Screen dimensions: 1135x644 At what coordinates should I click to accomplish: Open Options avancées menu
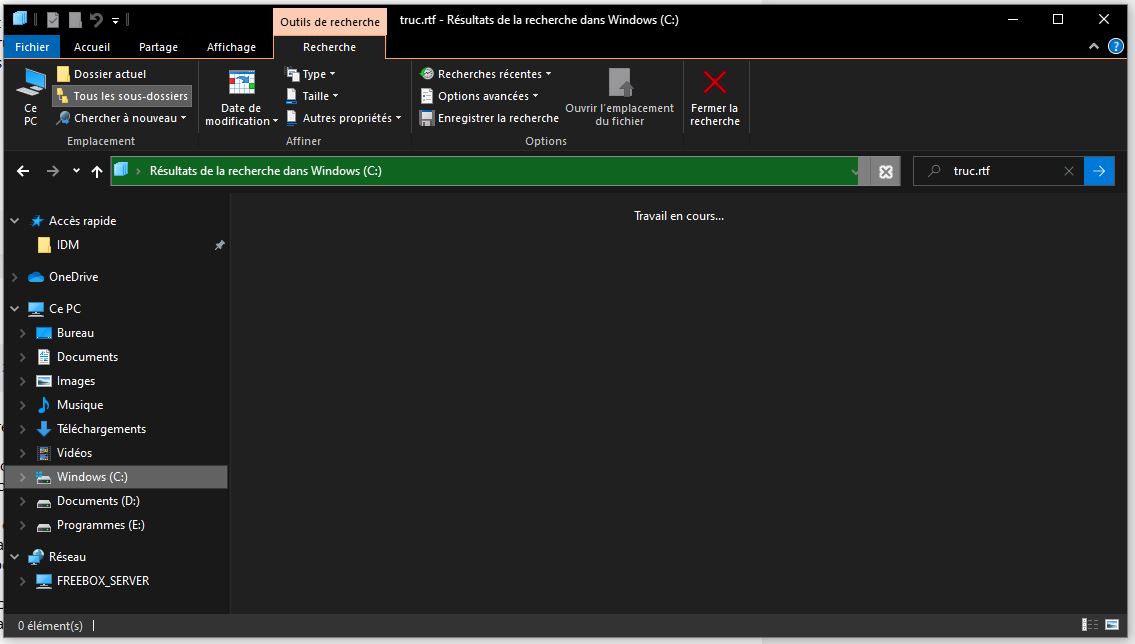[479, 96]
